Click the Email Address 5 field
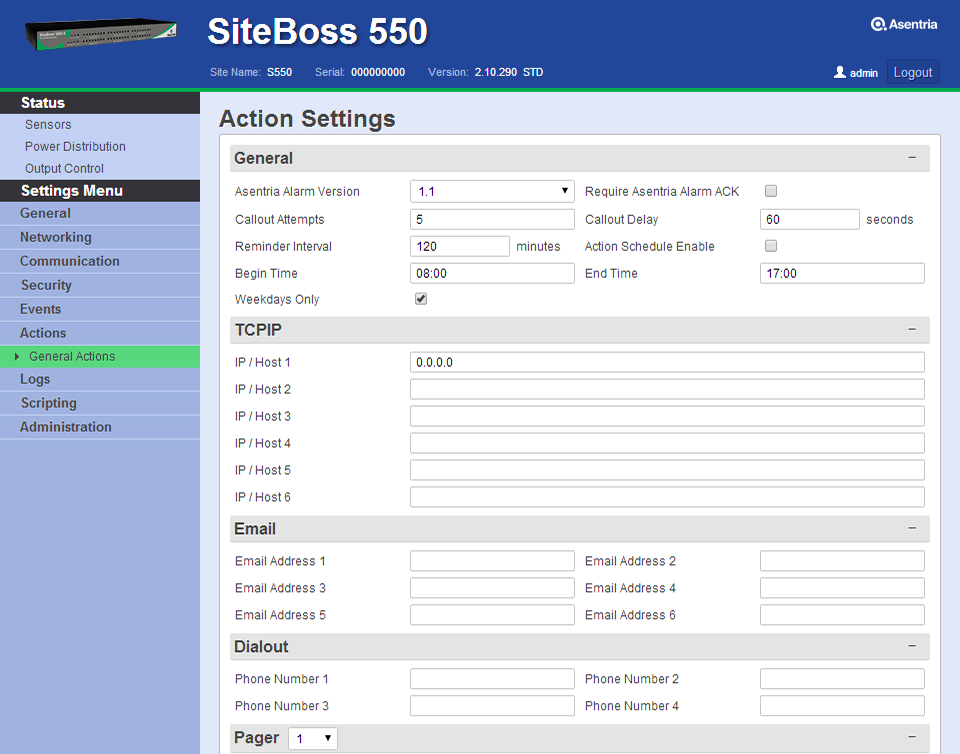Image resolution: width=960 pixels, height=754 pixels. (492, 614)
